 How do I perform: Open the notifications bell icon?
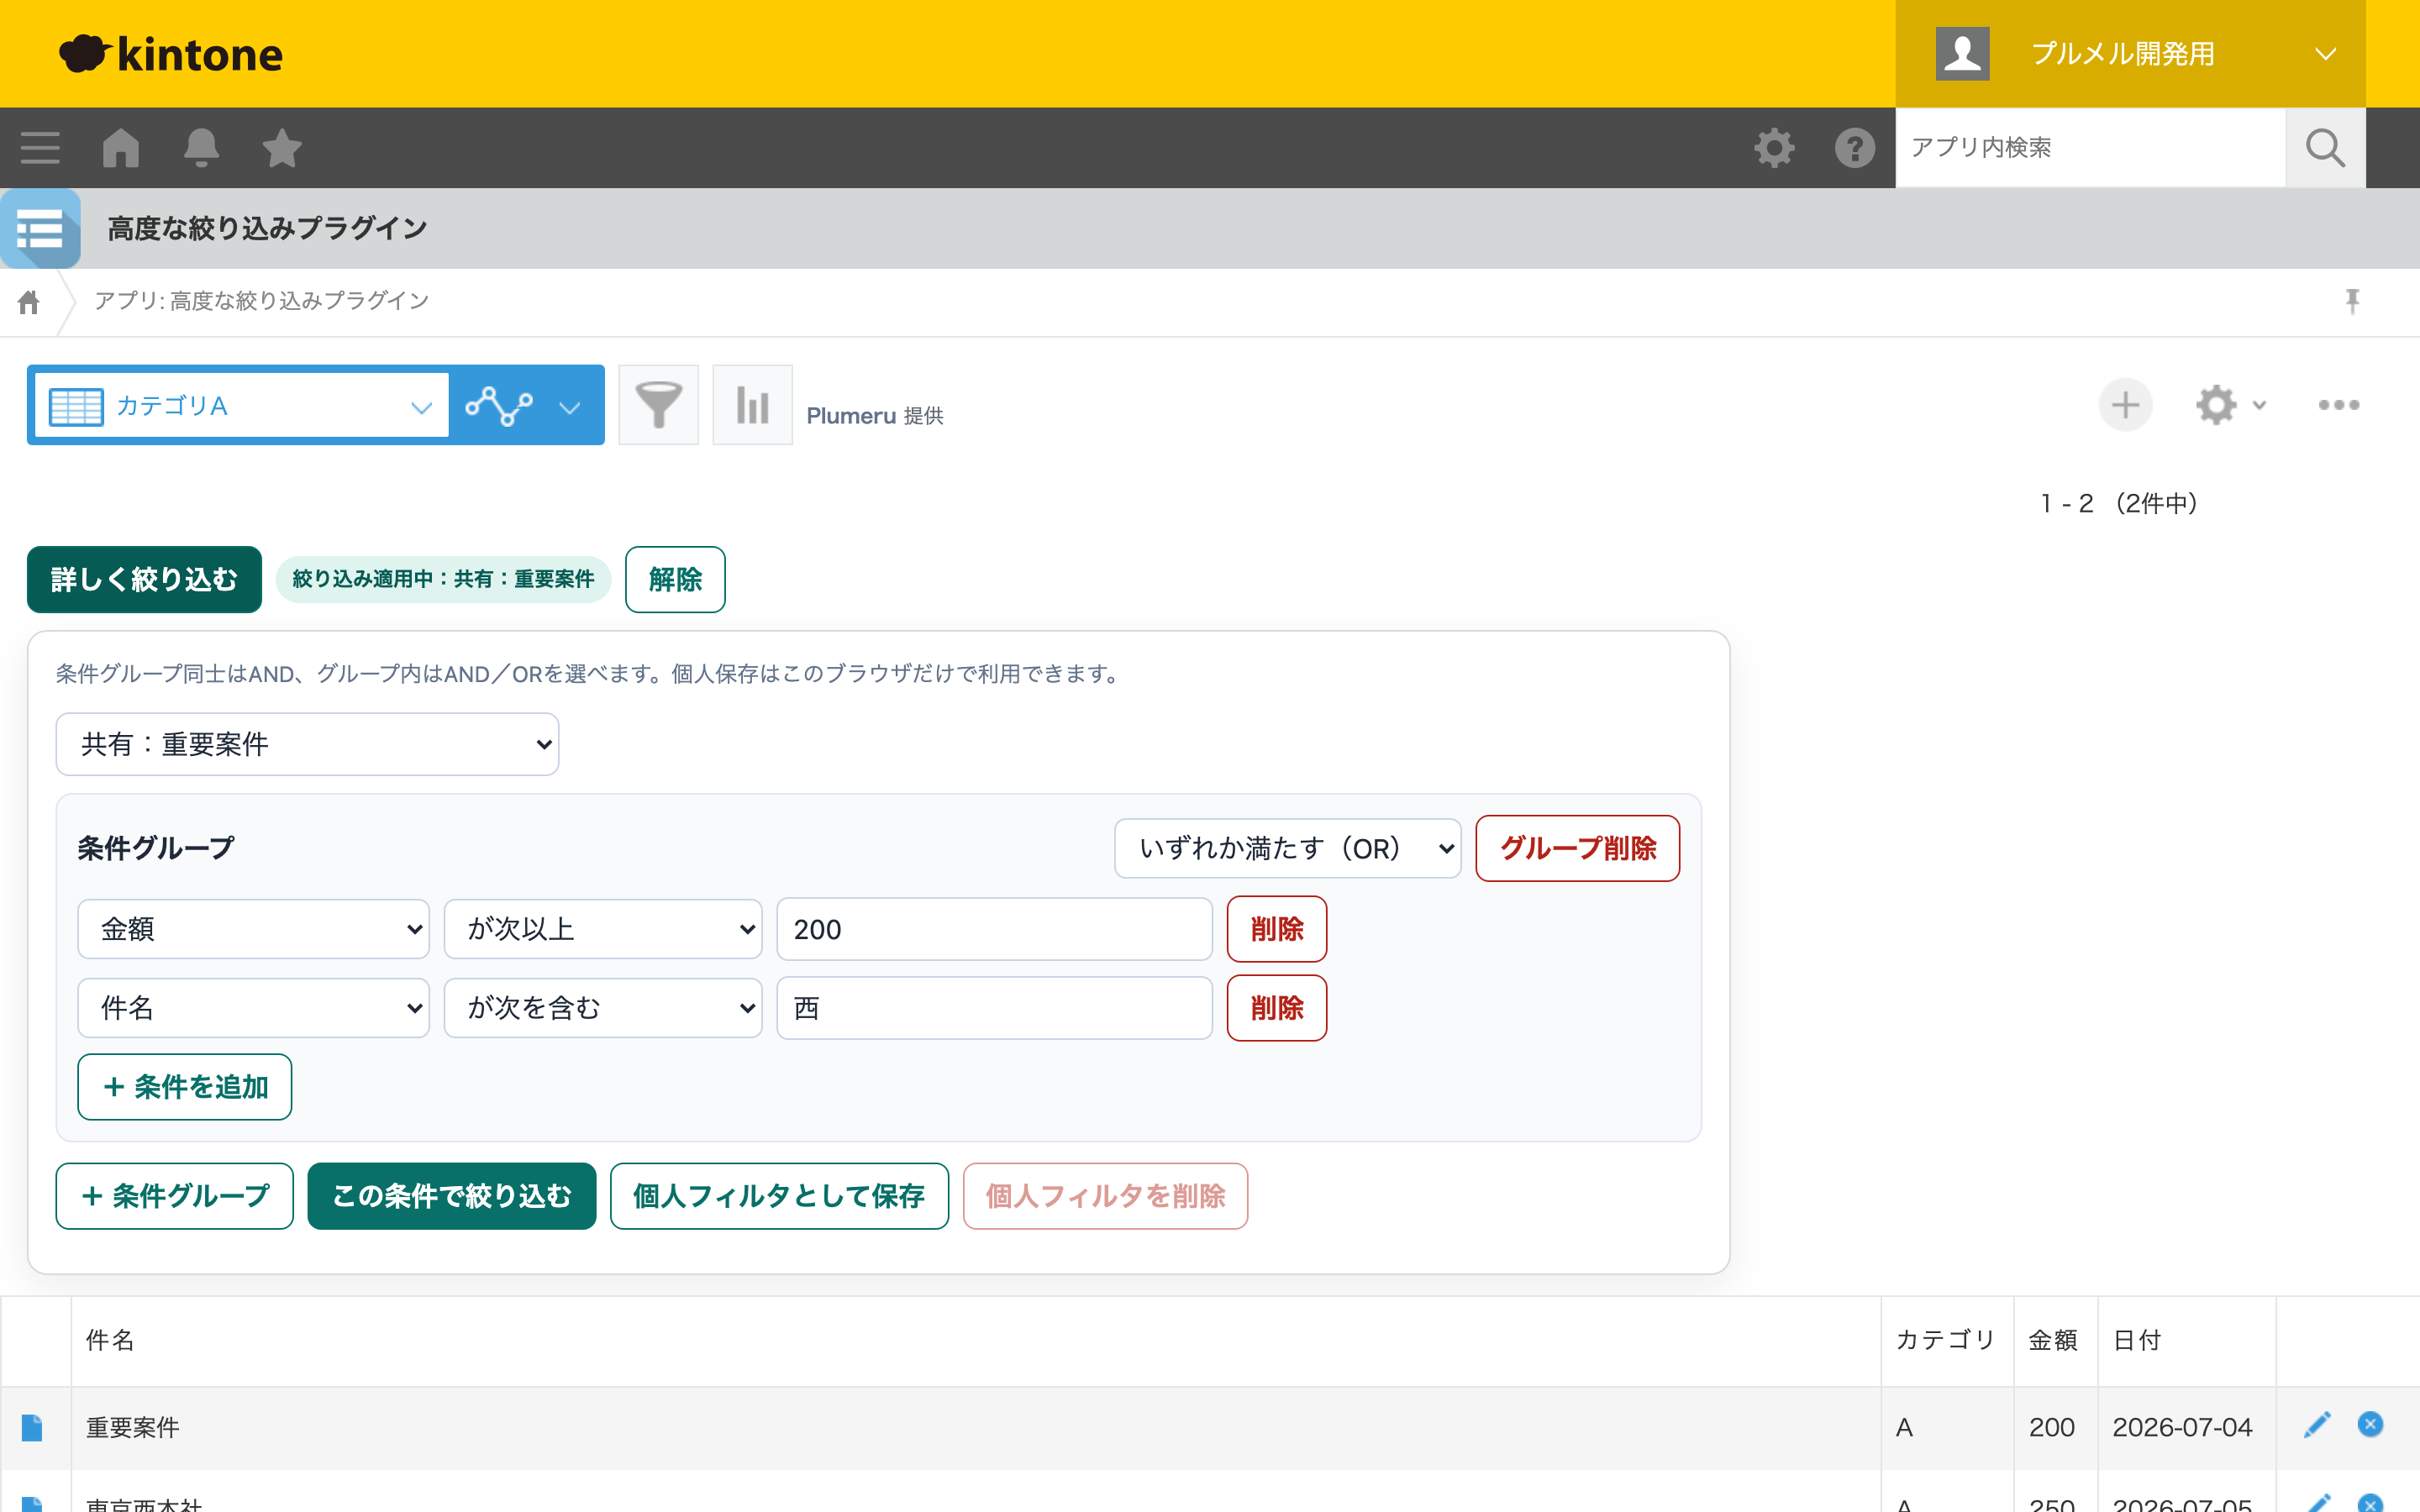201,148
